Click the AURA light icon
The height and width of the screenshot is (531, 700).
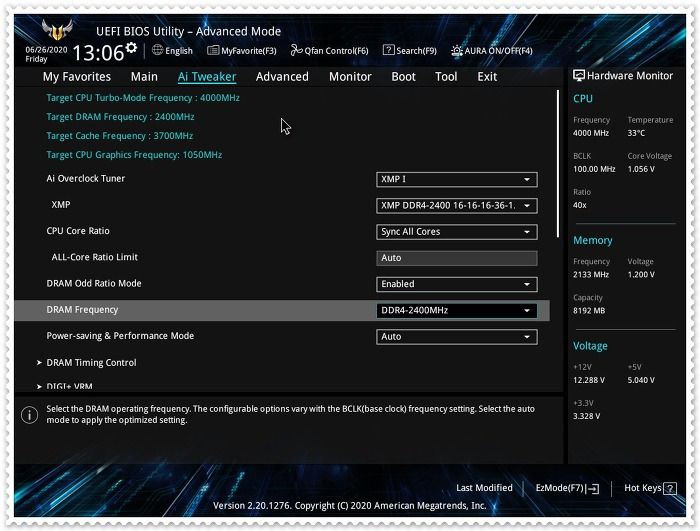tap(456, 50)
